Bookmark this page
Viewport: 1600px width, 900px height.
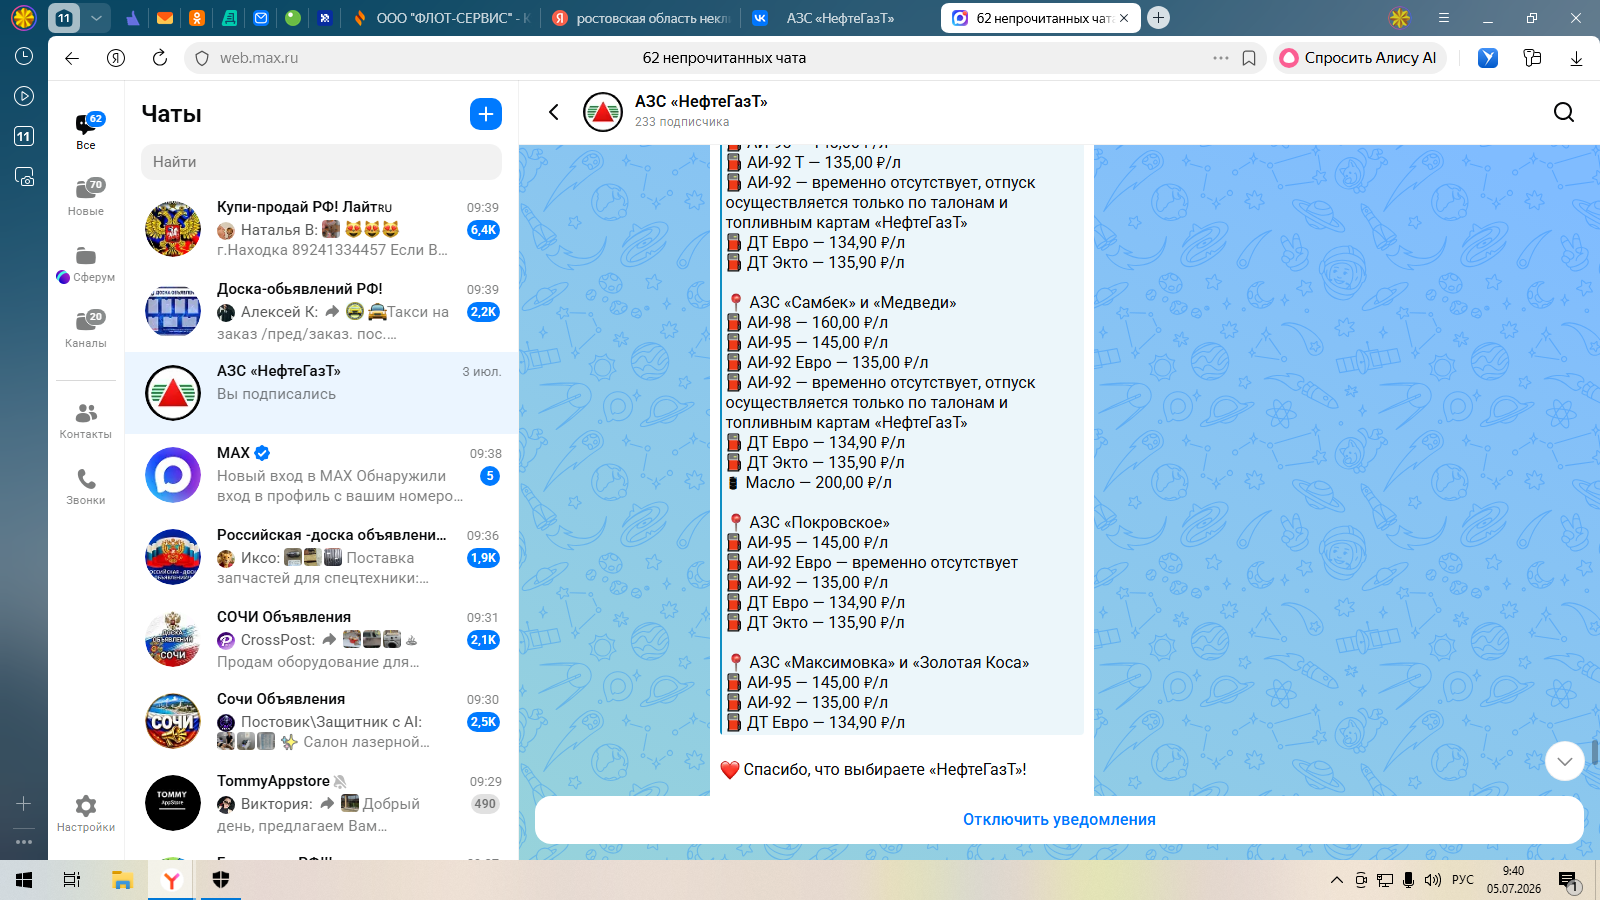[x=1249, y=58]
